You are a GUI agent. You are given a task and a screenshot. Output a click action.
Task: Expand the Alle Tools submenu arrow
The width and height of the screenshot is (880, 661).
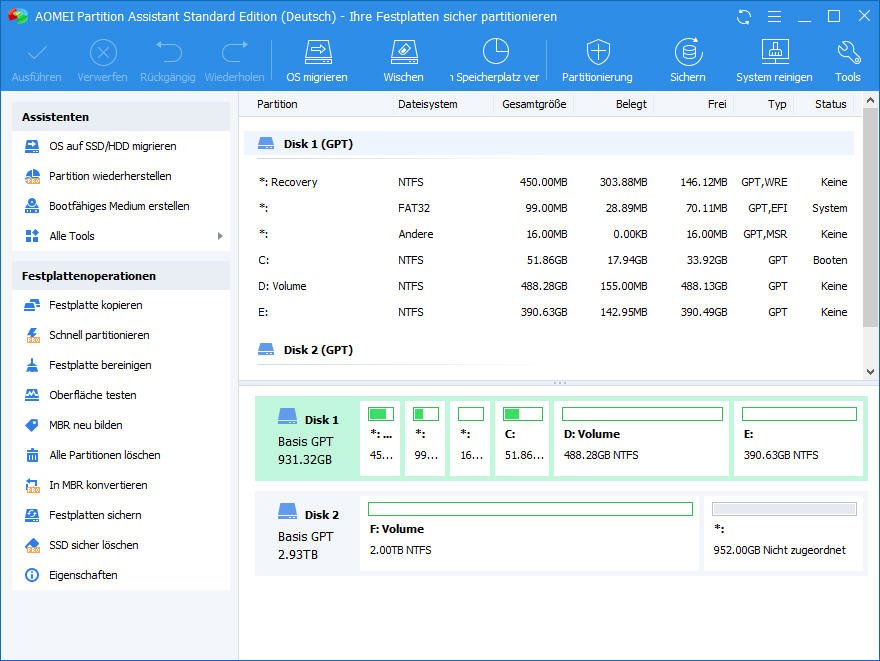(x=220, y=236)
